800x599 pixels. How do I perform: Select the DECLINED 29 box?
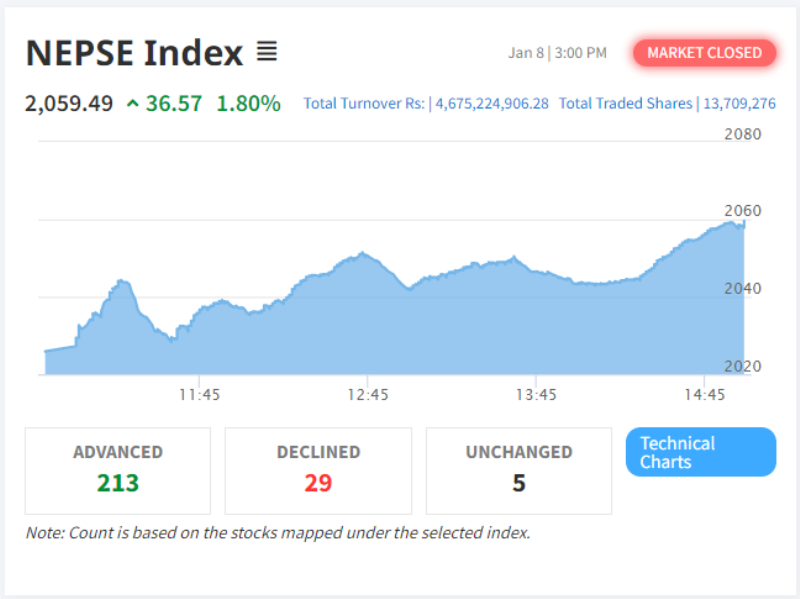coord(318,470)
